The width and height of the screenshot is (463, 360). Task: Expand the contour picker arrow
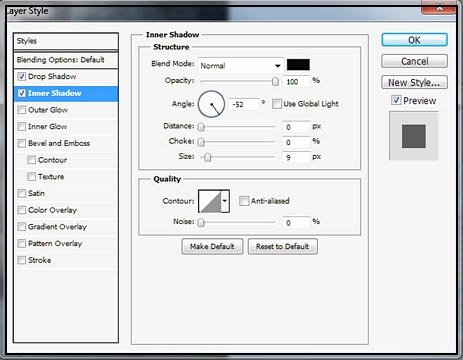225,201
